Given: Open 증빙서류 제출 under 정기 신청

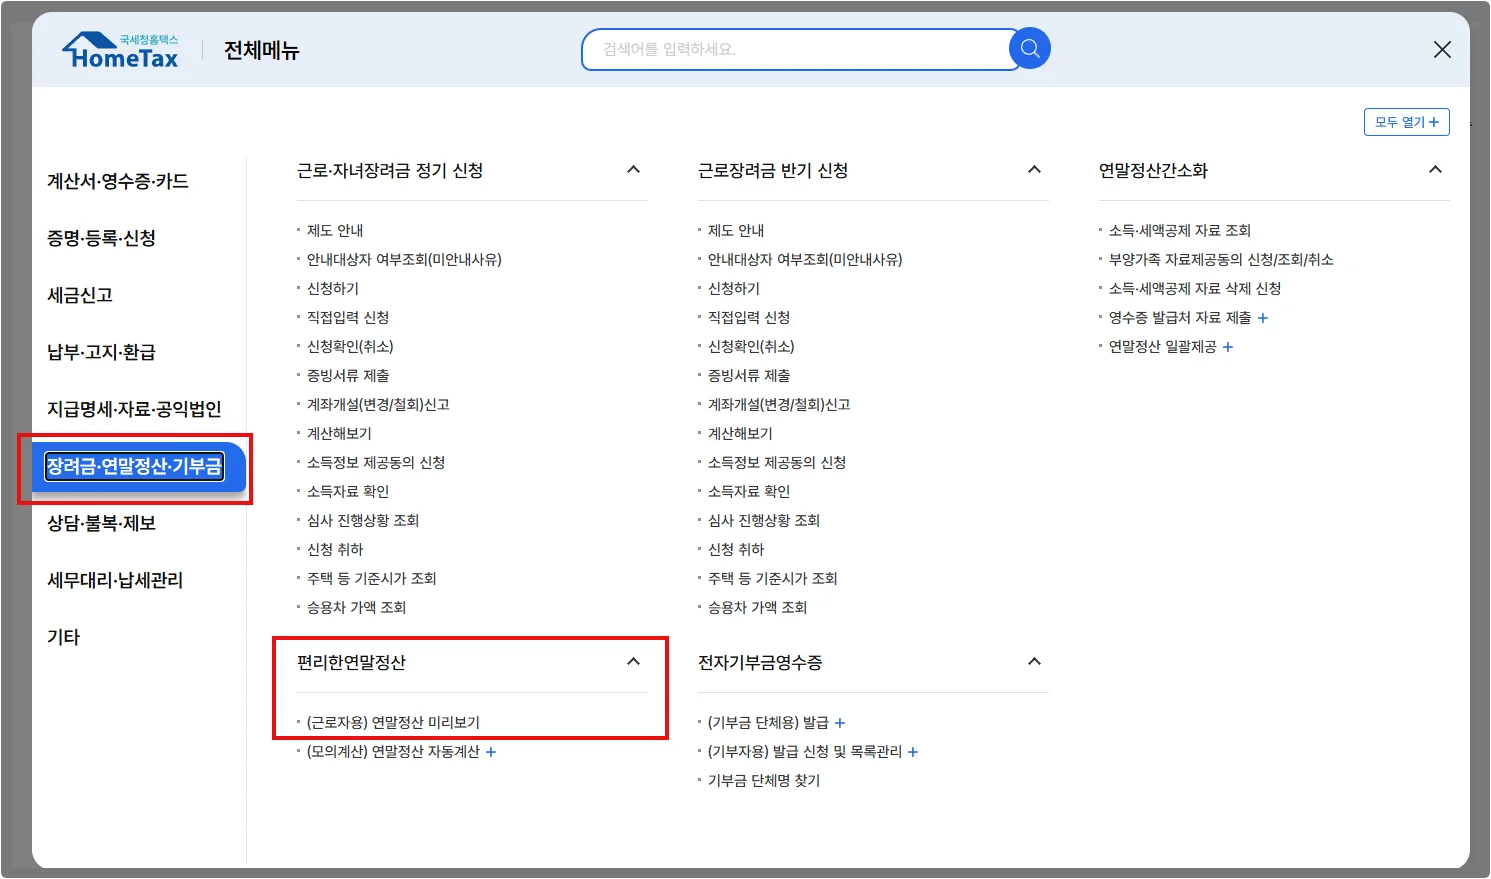Looking at the screenshot, I should click(x=348, y=376).
